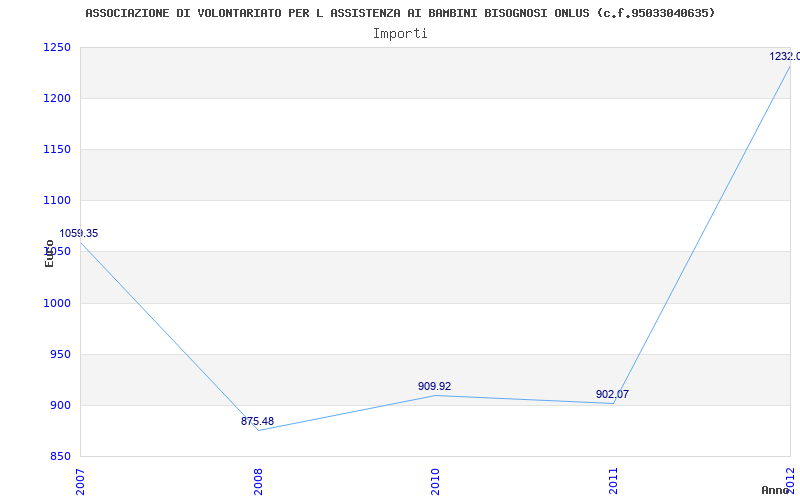800x500 pixels.
Task: Select the 1059.35 data label
Action: click(79, 233)
